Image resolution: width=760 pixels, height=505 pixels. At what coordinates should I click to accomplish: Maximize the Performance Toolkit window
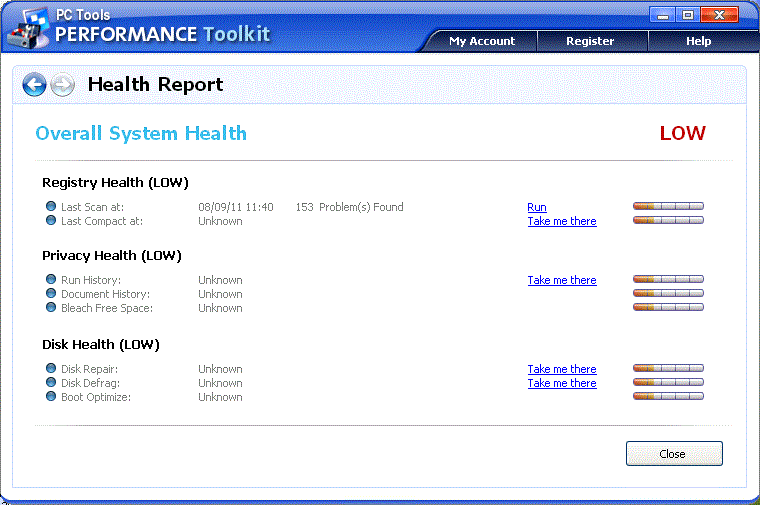coord(688,15)
